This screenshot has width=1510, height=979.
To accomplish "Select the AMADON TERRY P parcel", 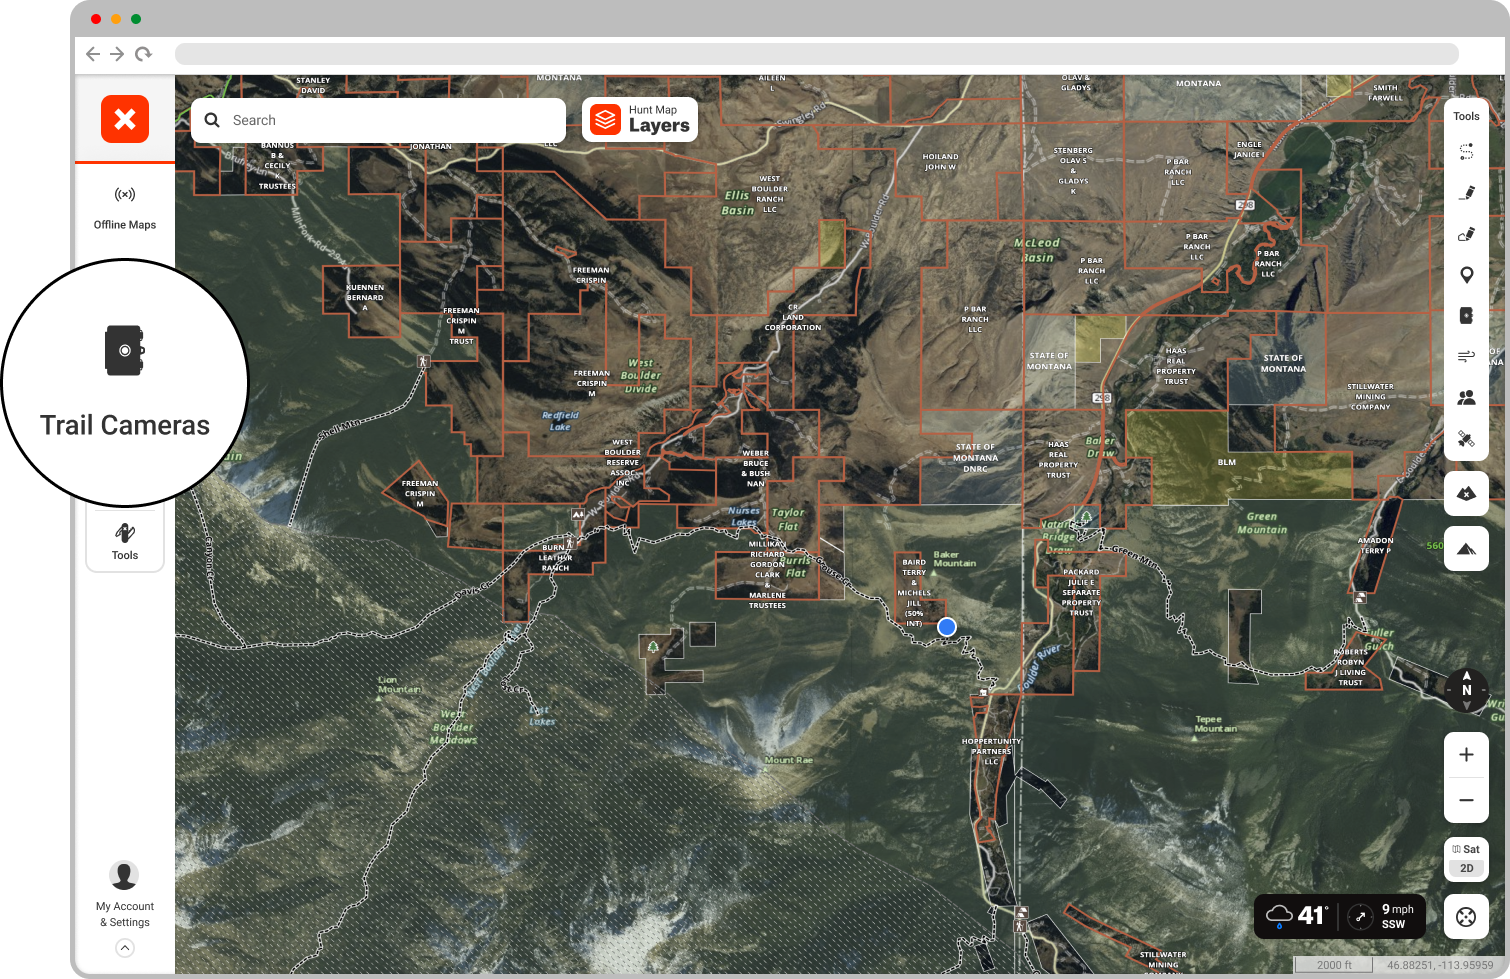I will tap(1375, 545).
